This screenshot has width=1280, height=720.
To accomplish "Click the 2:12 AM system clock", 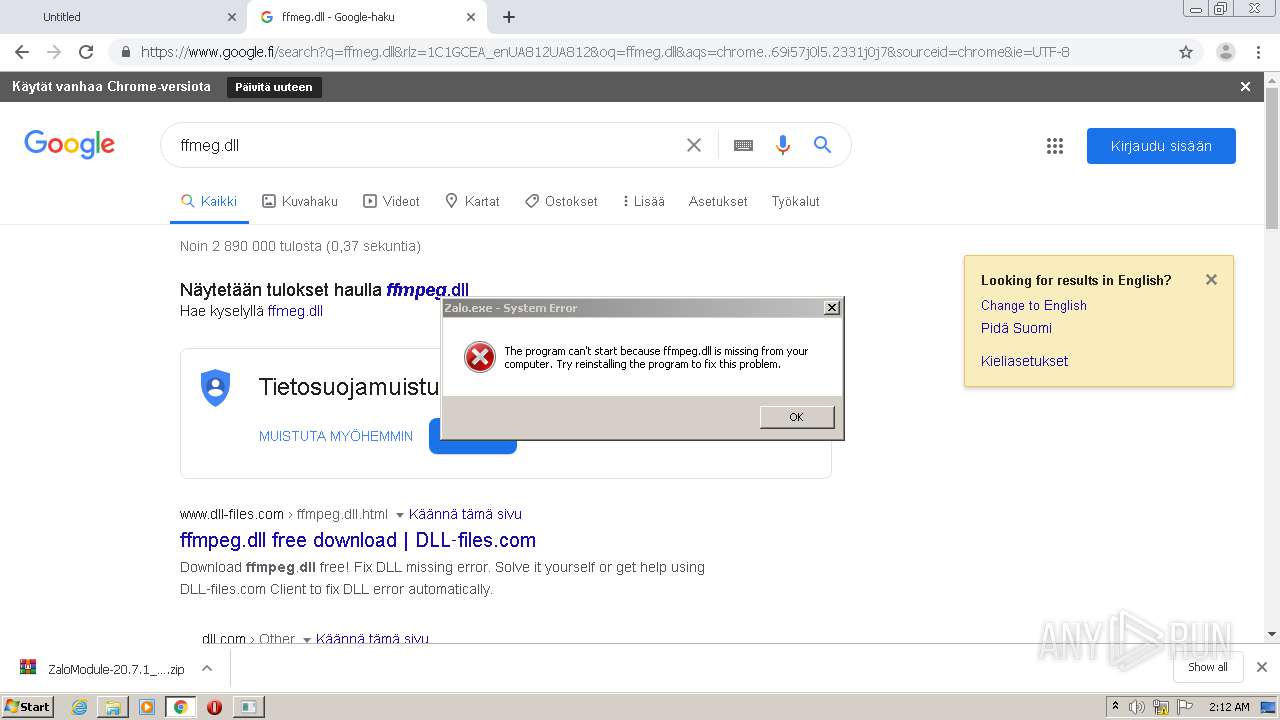I will pyautogui.click(x=1229, y=707).
